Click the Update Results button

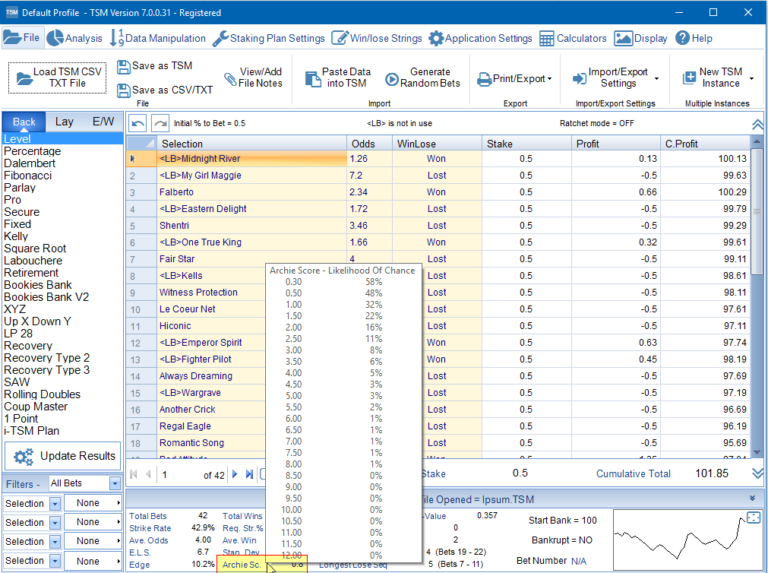coord(63,456)
